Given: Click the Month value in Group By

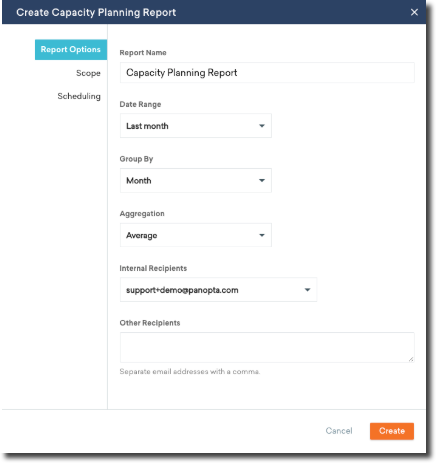Looking at the screenshot, I should 139,181.
